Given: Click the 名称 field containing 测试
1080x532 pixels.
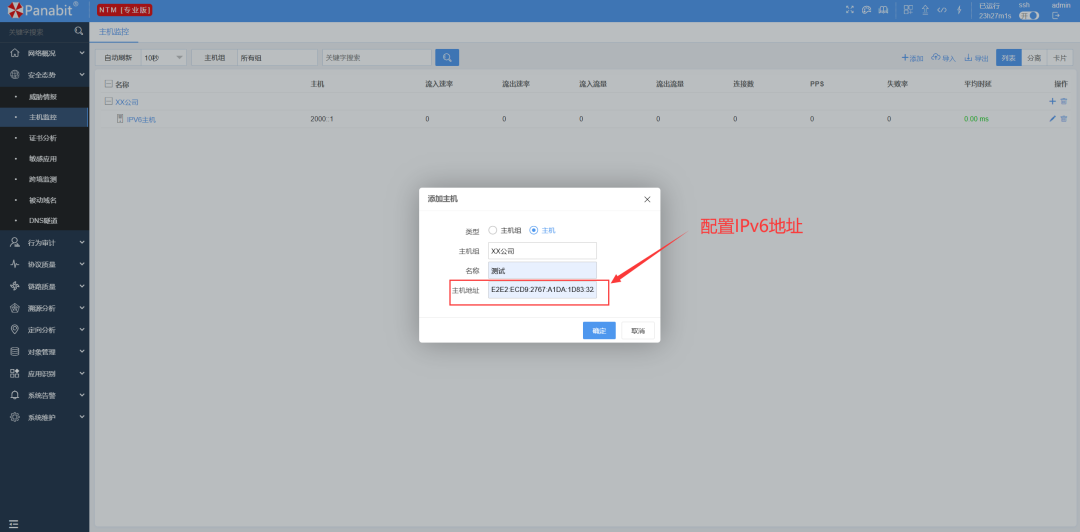Looking at the screenshot, I should pyautogui.click(x=543, y=271).
